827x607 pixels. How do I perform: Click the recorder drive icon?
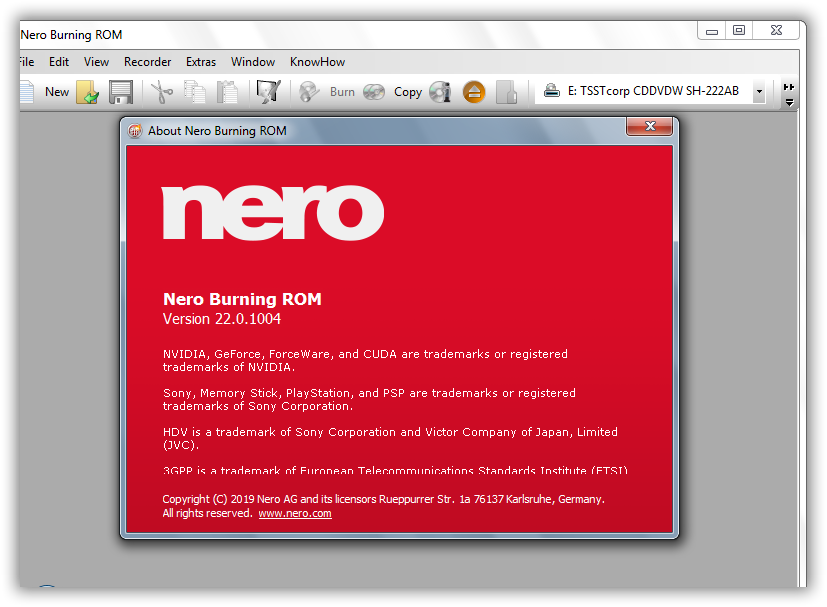pyautogui.click(x=552, y=91)
